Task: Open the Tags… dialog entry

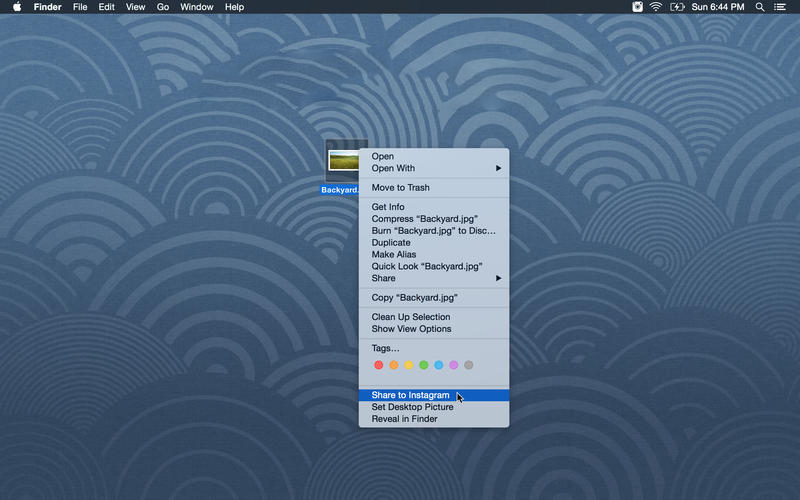Action: [x=385, y=348]
